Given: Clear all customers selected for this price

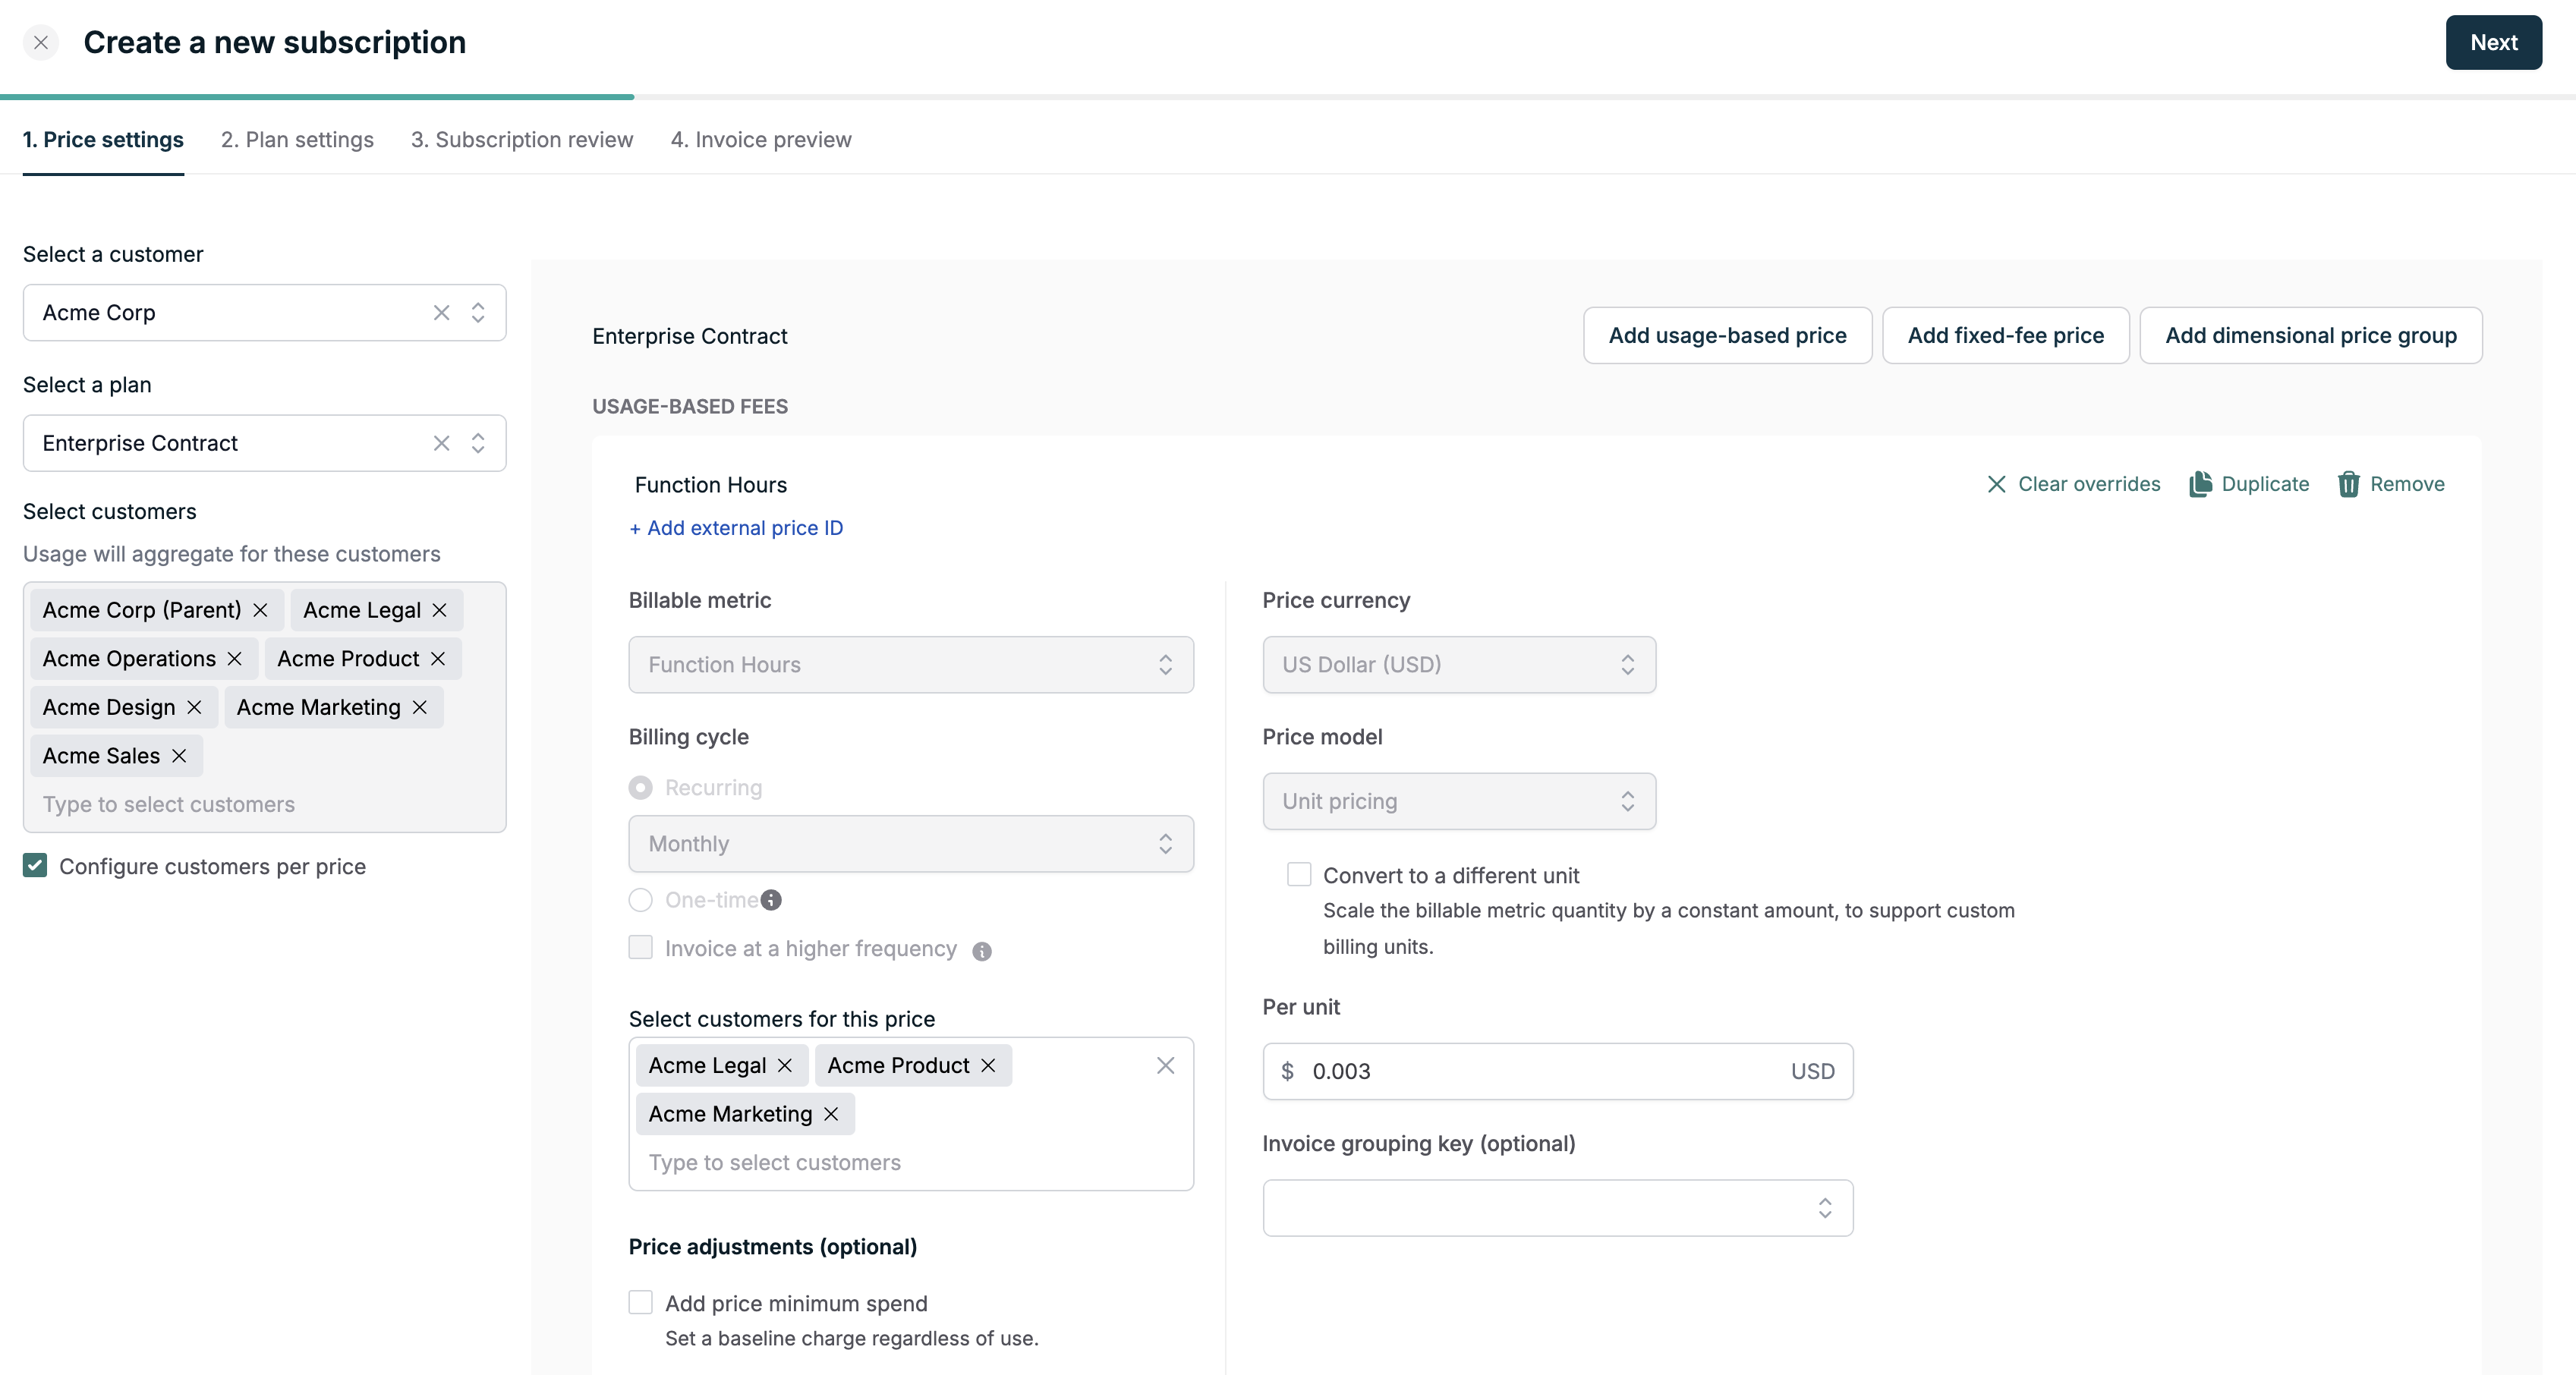Looking at the screenshot, I should coord(1165,1065).
